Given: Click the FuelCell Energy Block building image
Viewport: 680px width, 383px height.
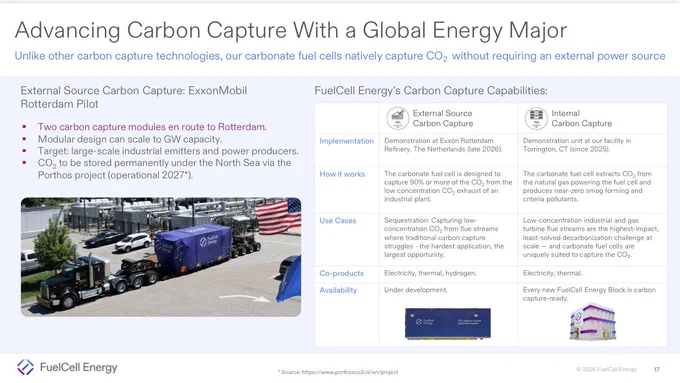Looking at the screenshot, I should point(592,322).
